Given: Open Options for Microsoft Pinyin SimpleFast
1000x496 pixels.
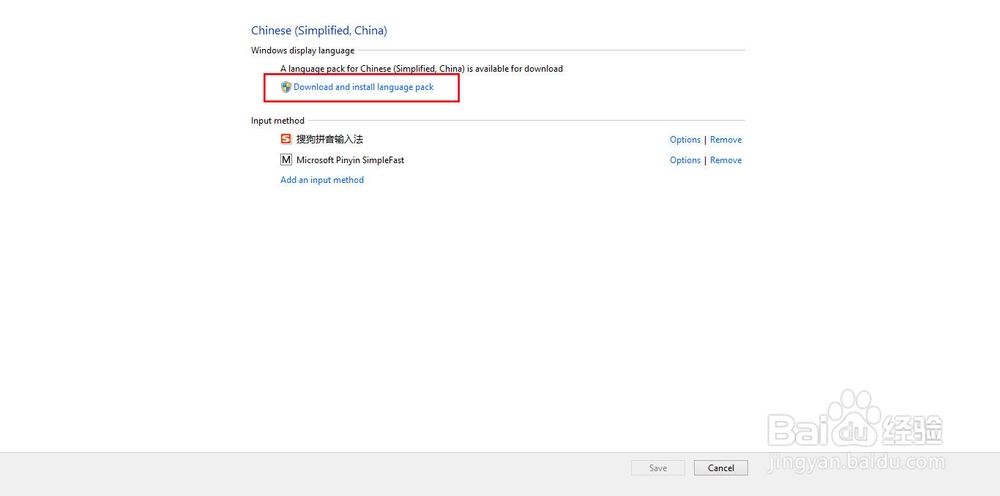Looking at the screenshot, I should point(685,160).
